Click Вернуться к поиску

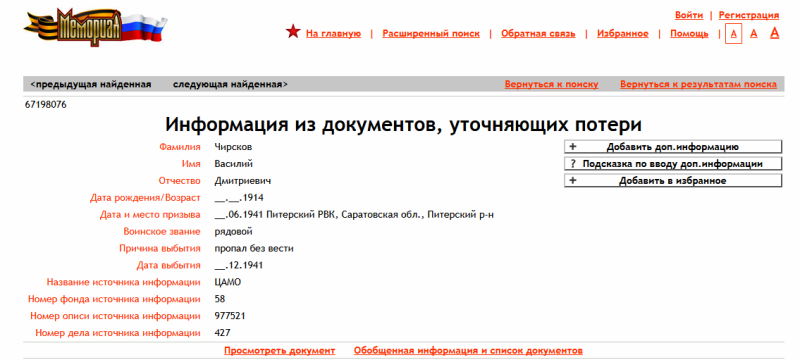pos(552,84)
